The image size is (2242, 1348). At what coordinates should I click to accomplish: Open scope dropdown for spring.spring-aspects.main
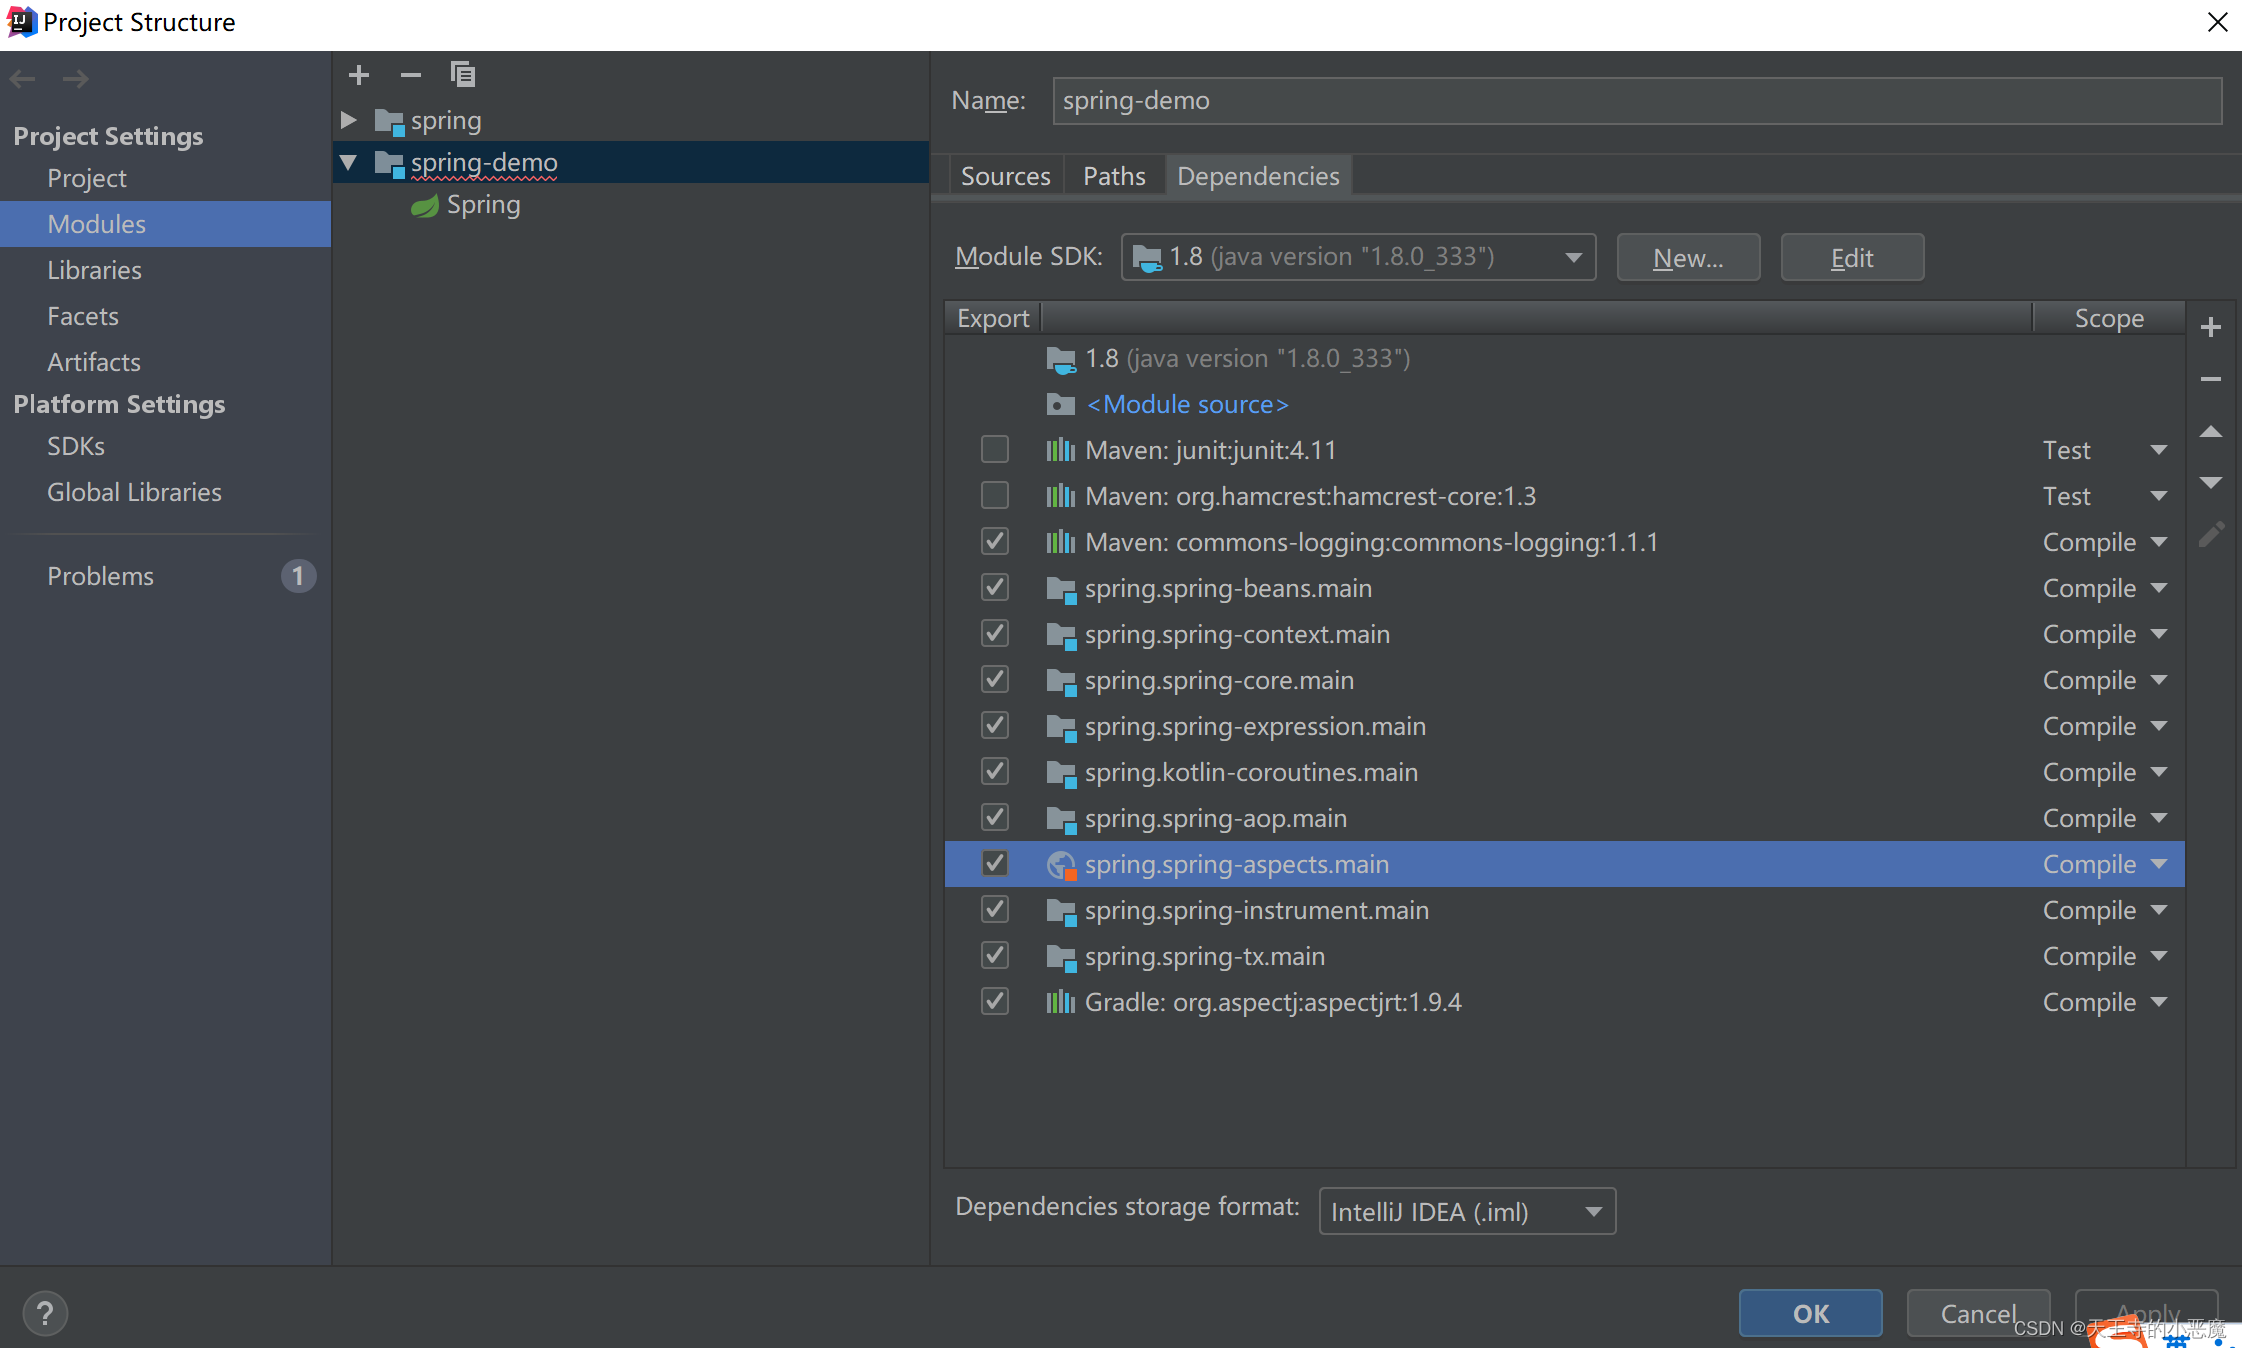coord(2159,864)
